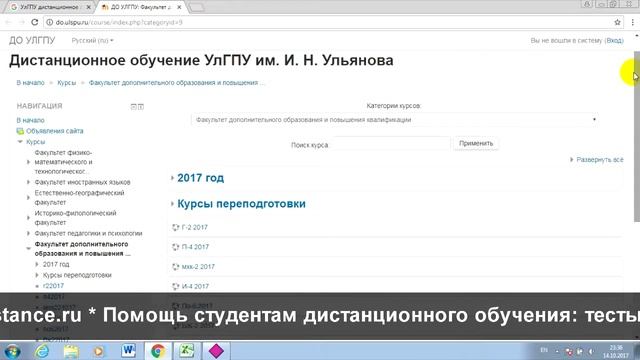Click the course icon next to П-4 2017
640x360 pixels.
click(x=176, y=247)
